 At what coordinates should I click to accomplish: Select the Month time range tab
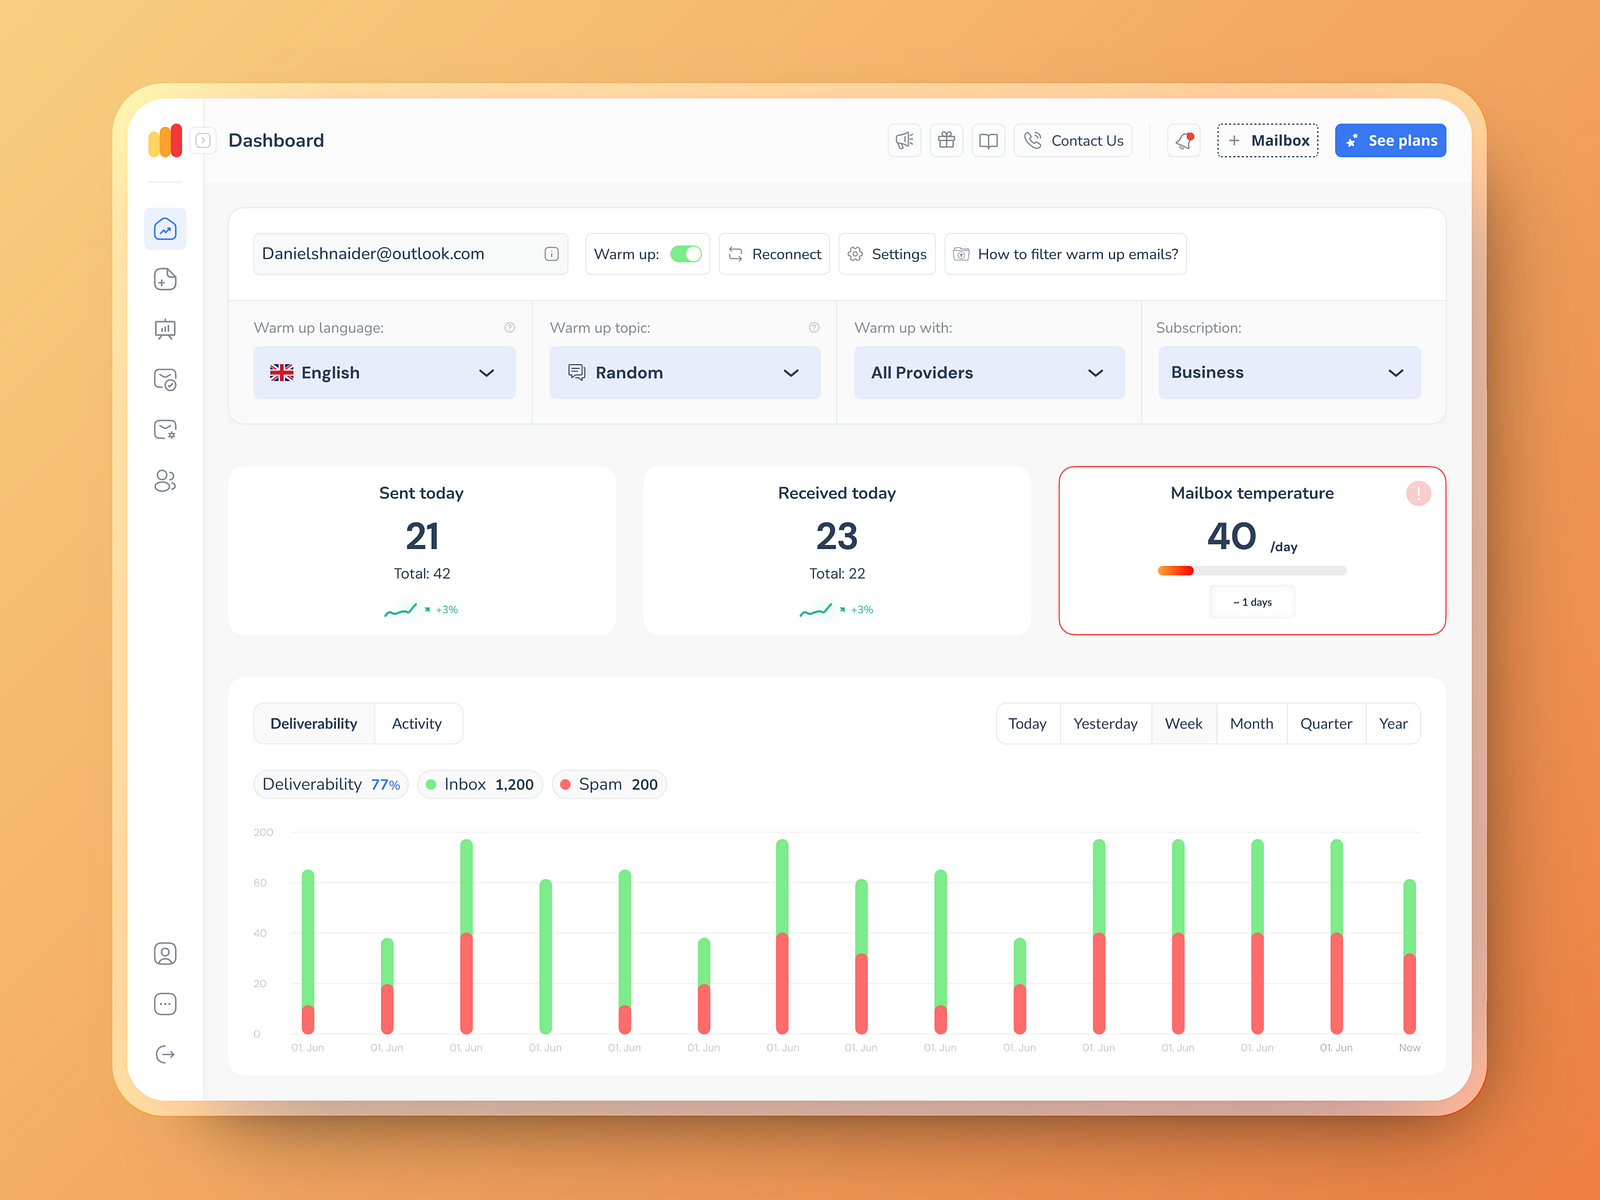coord(1251,723)
